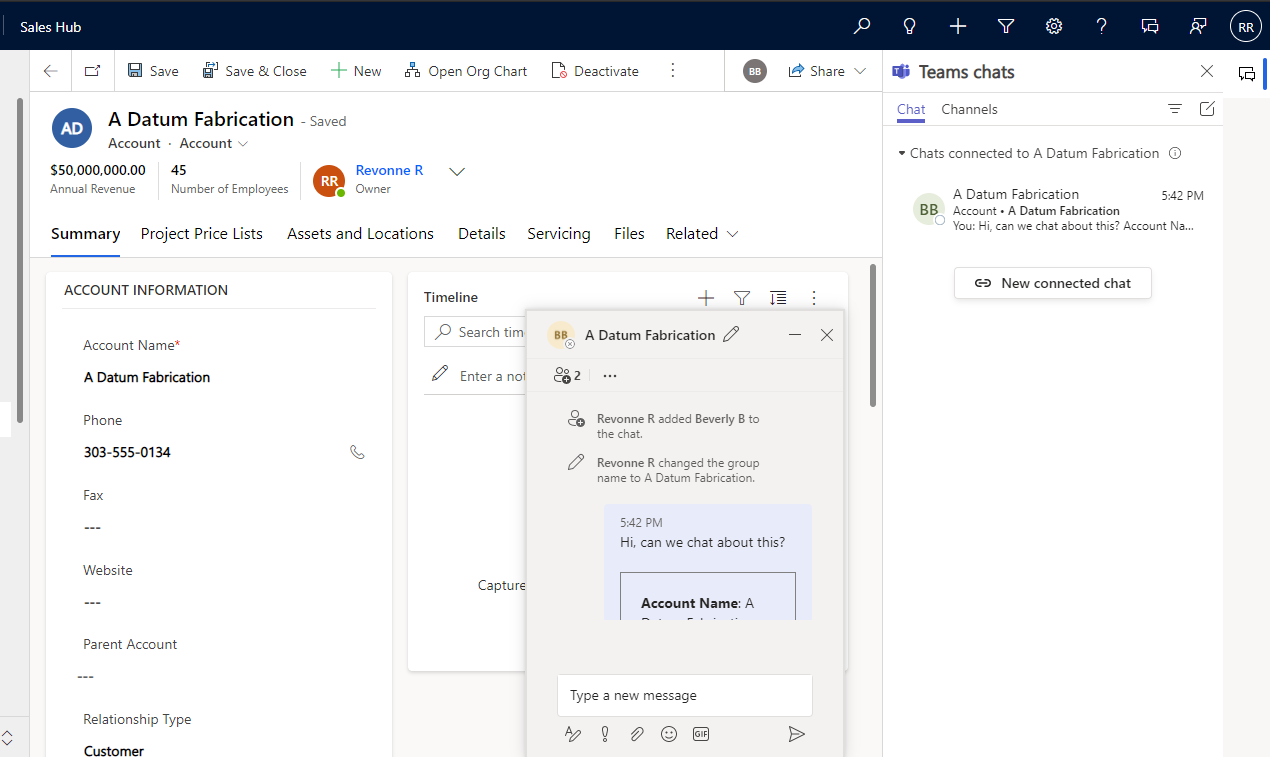Open the RR user profile avatar
Screen dimensions: 1270x757
pyautogui.click(x=1246, y=27)
